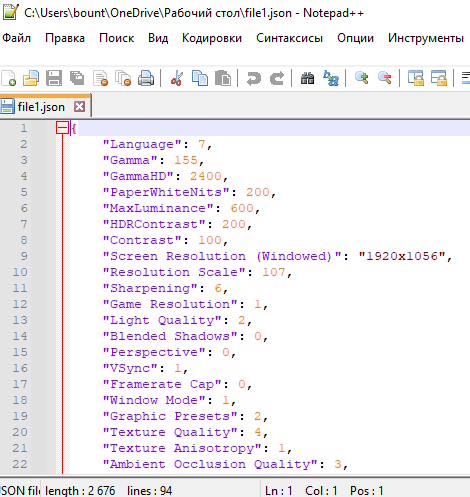Open the Поиск menu

(x=117, y=38)
